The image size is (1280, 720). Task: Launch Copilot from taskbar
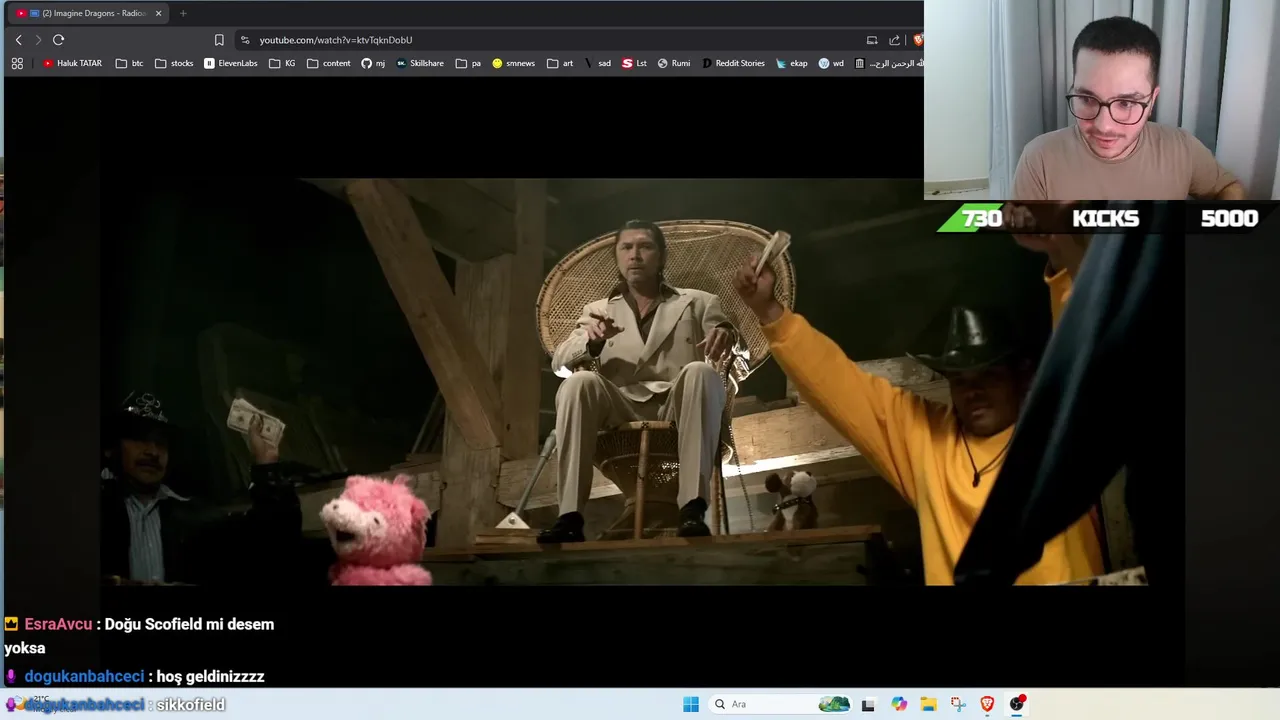pos(899,704)
